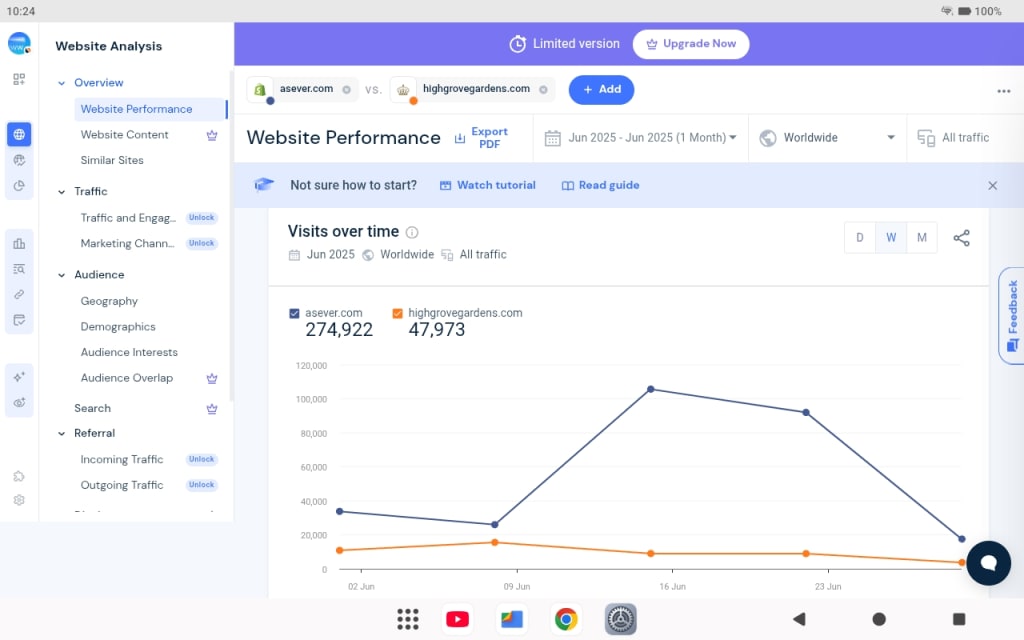Viewport: 1024px width, 640px height.
Task: Remove highgrovegardens.com using its x icon
Action: 543,89
